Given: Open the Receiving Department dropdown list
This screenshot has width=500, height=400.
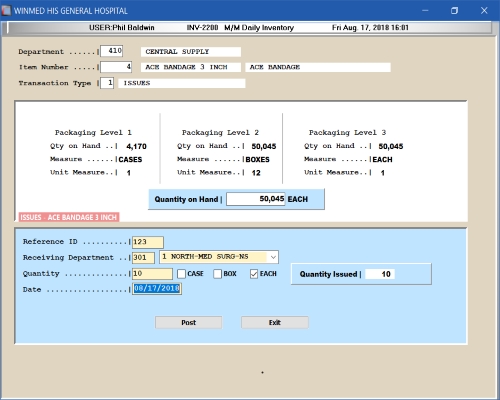Looking at the screenshot, I should [x=273, y=257].
